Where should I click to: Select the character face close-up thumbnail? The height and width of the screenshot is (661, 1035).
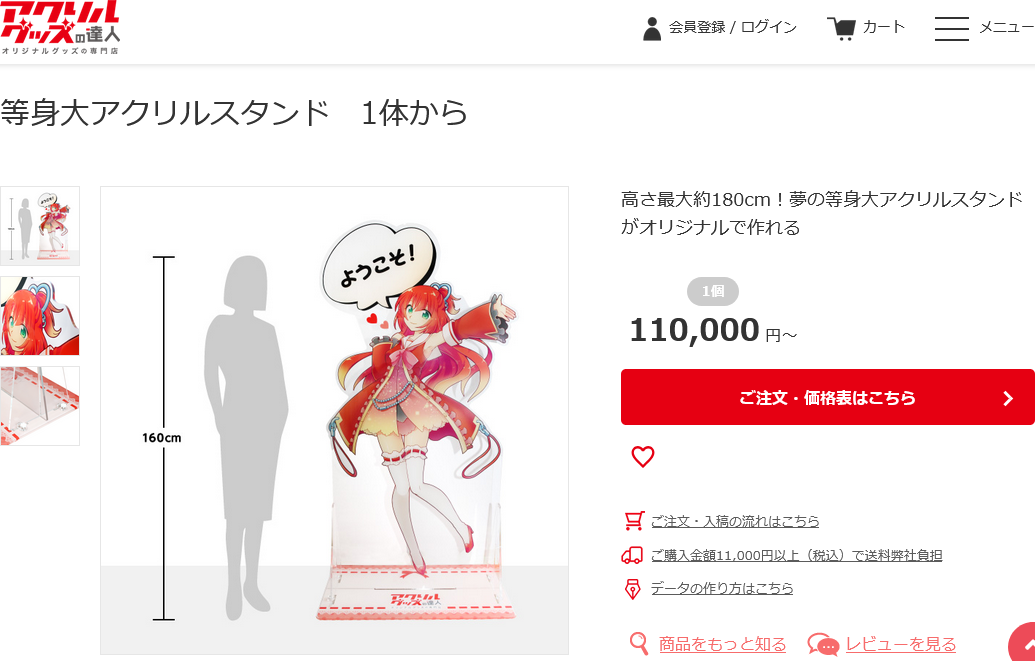pos(40,316)
